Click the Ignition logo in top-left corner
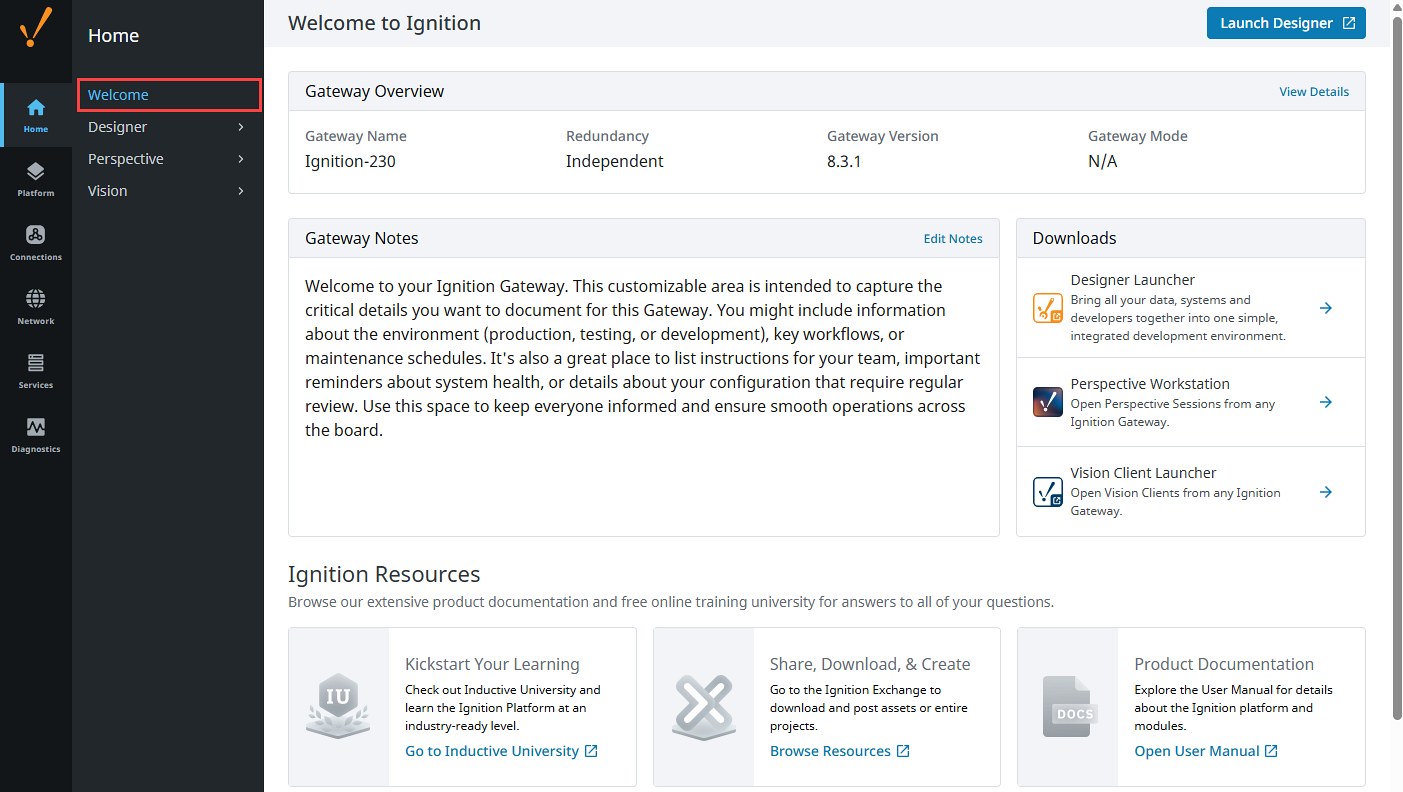1403x792 pixels. pos(35,28)
